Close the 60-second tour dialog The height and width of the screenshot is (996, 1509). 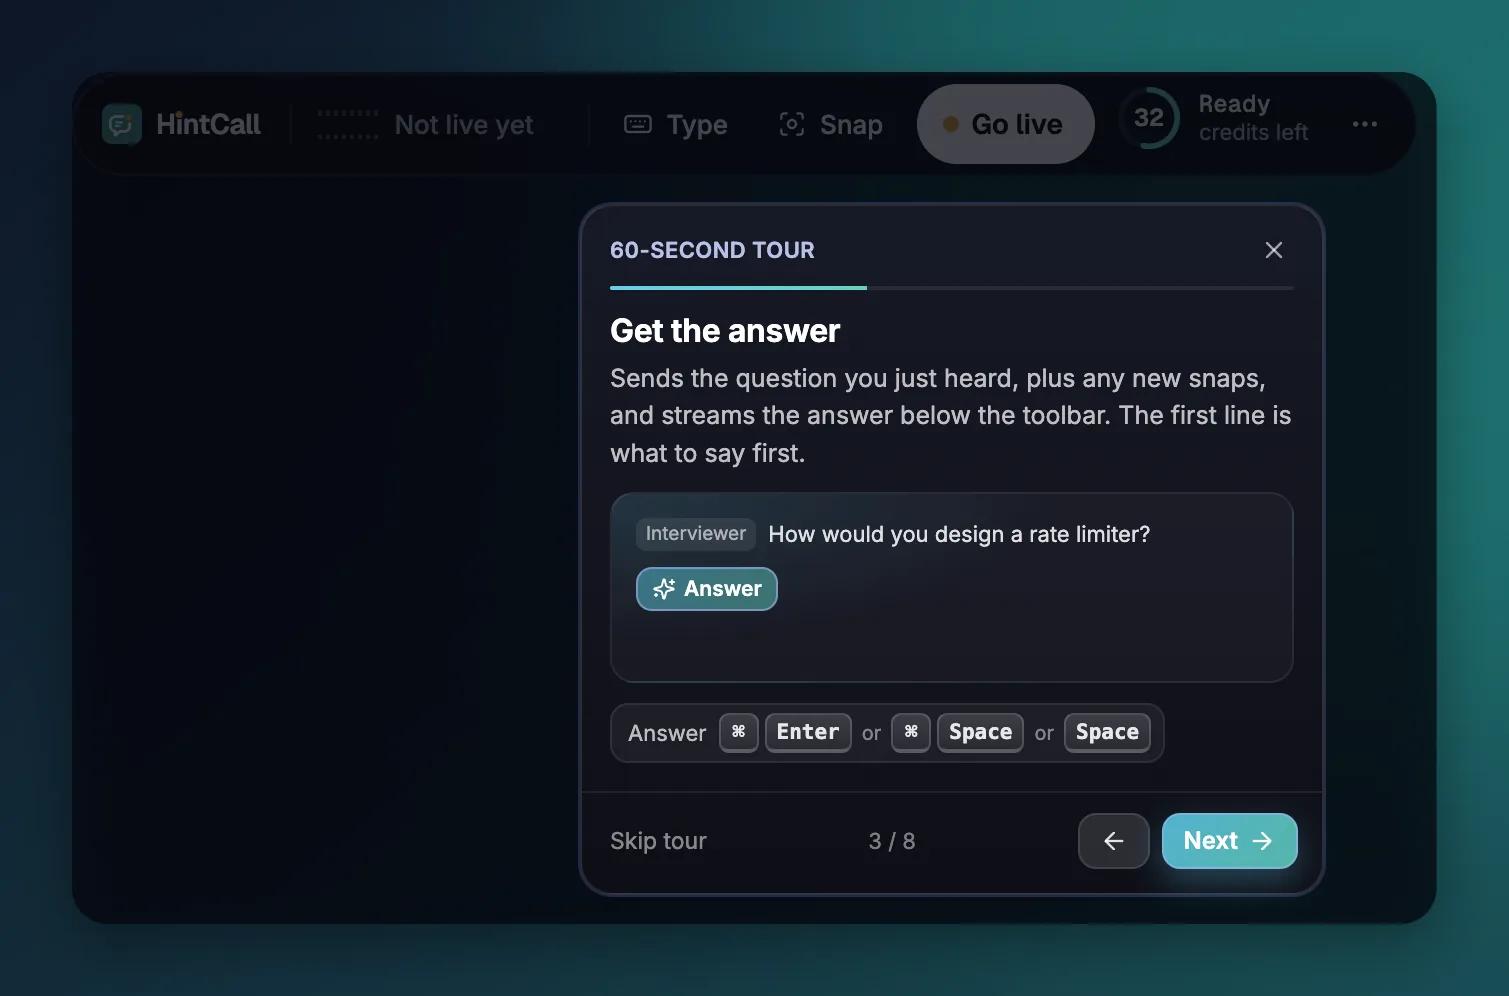click(x=1274, y=250)
